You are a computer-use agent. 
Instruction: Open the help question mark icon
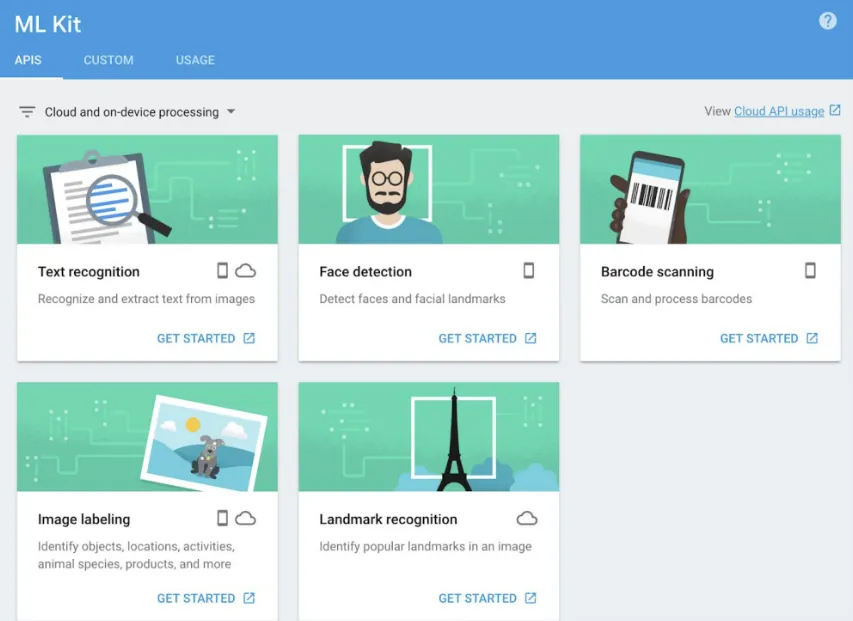point(827,21)
